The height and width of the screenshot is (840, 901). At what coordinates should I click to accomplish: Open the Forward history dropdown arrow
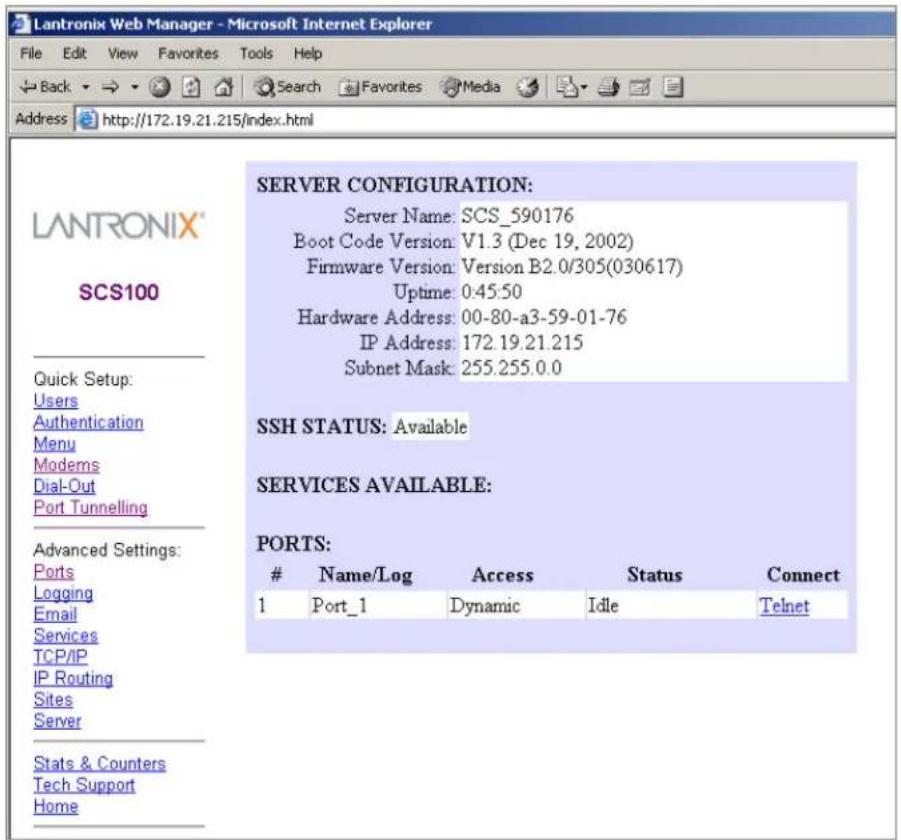(x=134, y=87)
